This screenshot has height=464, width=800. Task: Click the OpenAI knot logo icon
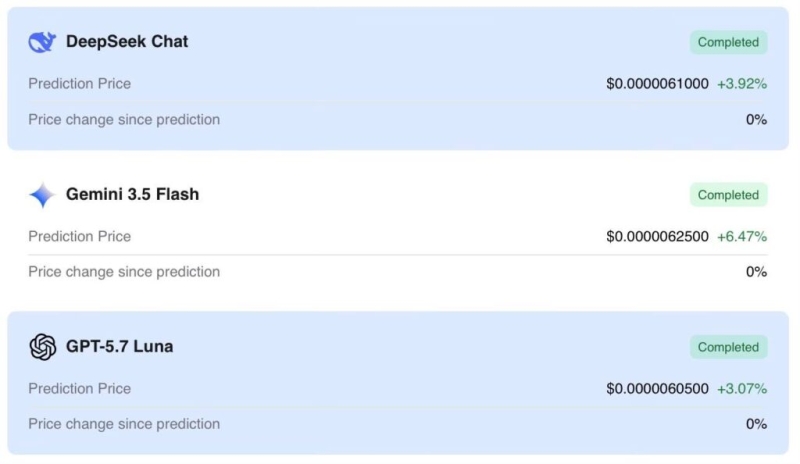point(42,347)
